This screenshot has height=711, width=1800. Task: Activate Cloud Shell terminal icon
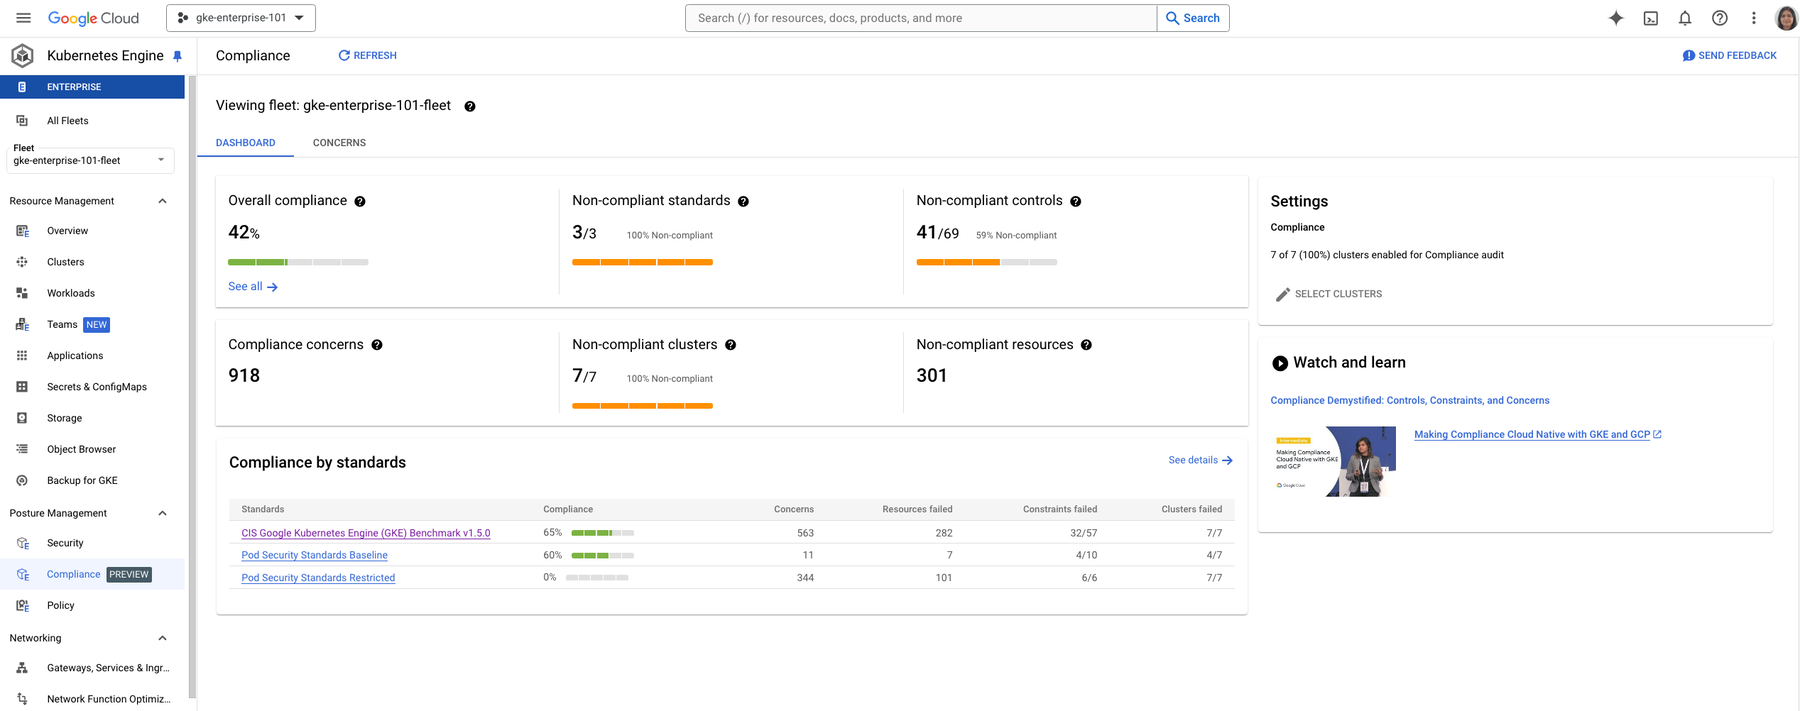coord(1650,18)
